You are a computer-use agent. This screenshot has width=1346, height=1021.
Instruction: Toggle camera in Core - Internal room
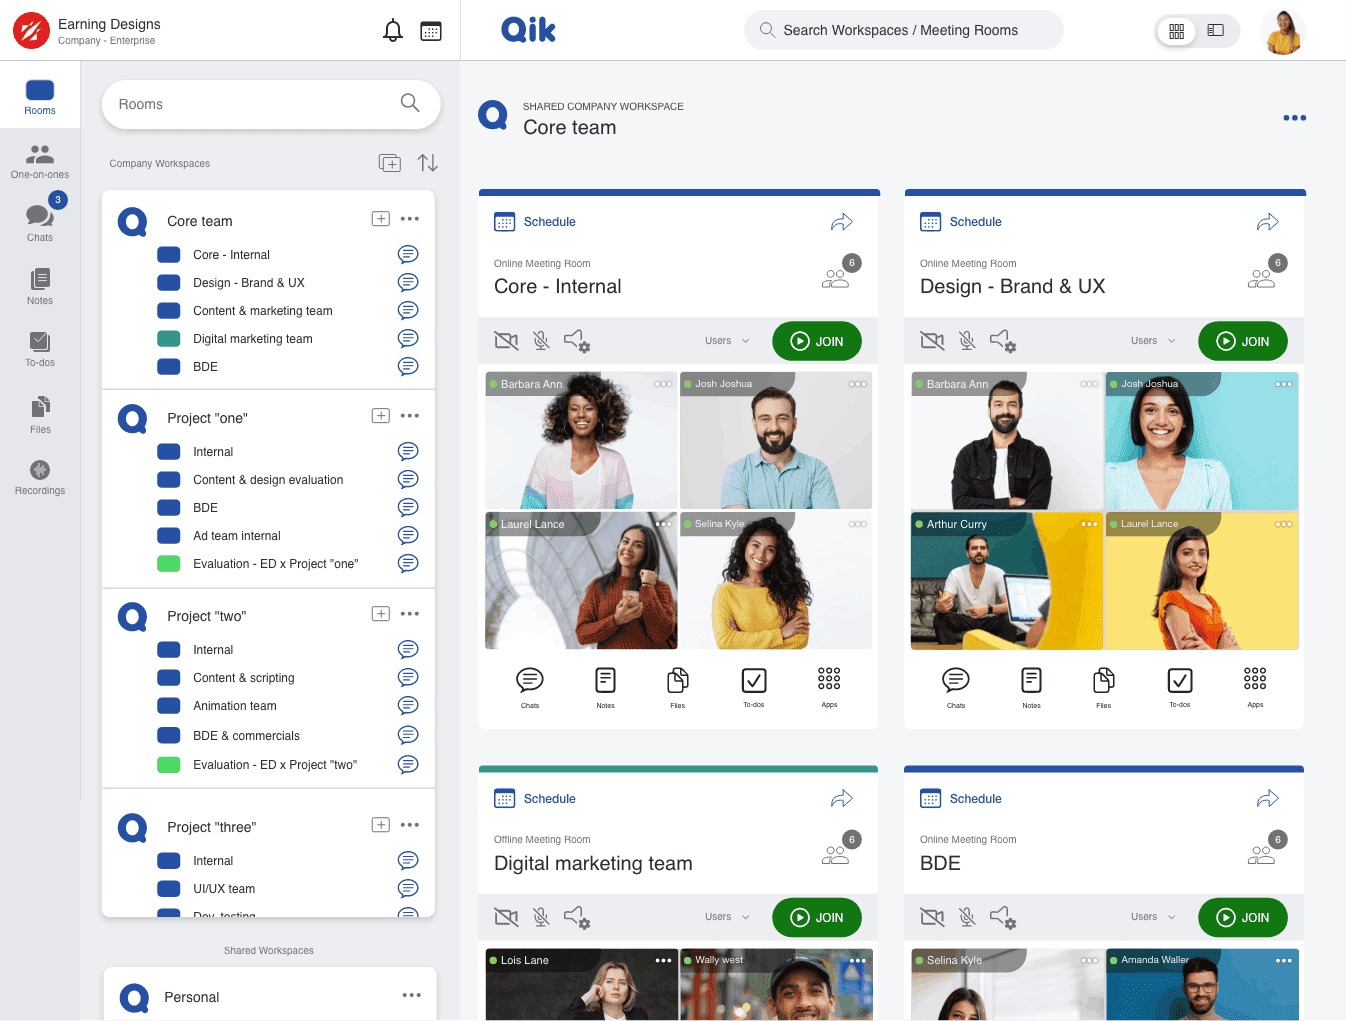click(506, 341)
